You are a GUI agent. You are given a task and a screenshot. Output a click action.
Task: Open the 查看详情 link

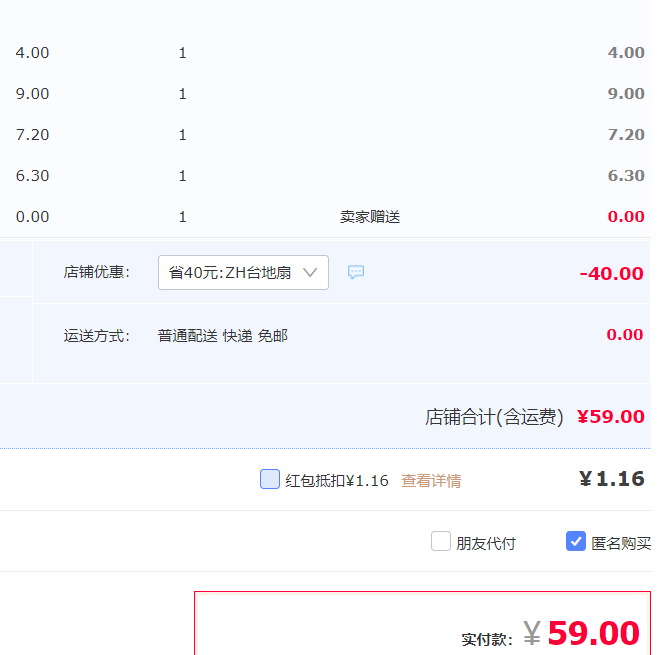[x=431, y=481]
